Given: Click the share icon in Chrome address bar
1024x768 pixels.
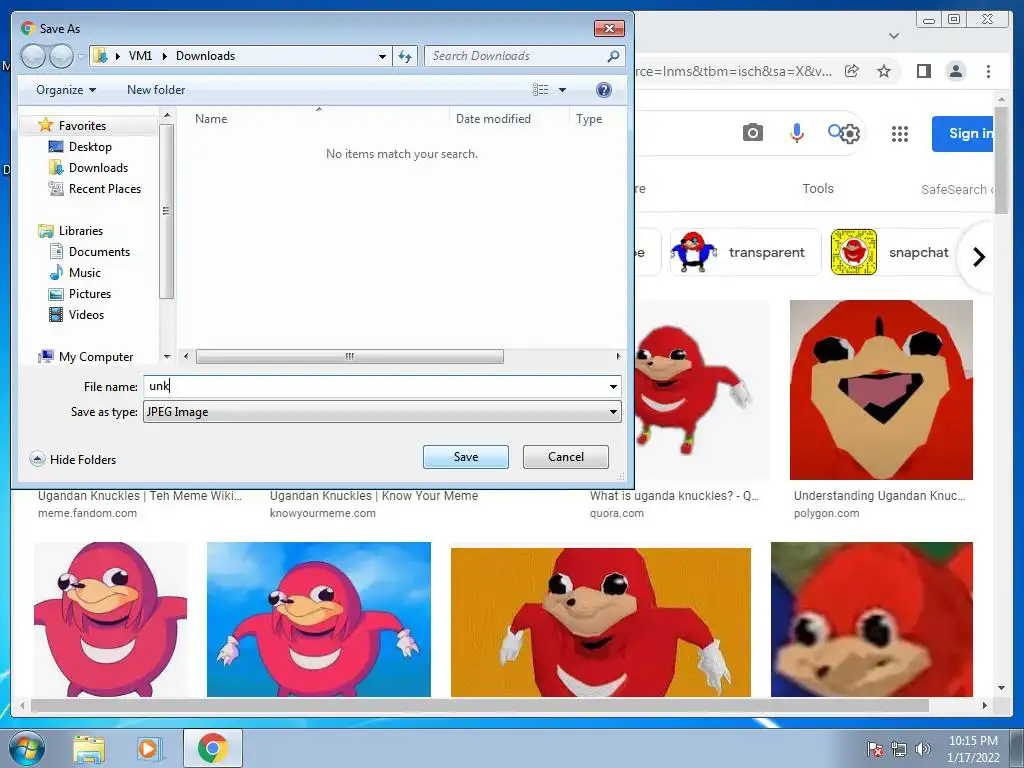Looking at the screenshot, I should coord(852,71).
